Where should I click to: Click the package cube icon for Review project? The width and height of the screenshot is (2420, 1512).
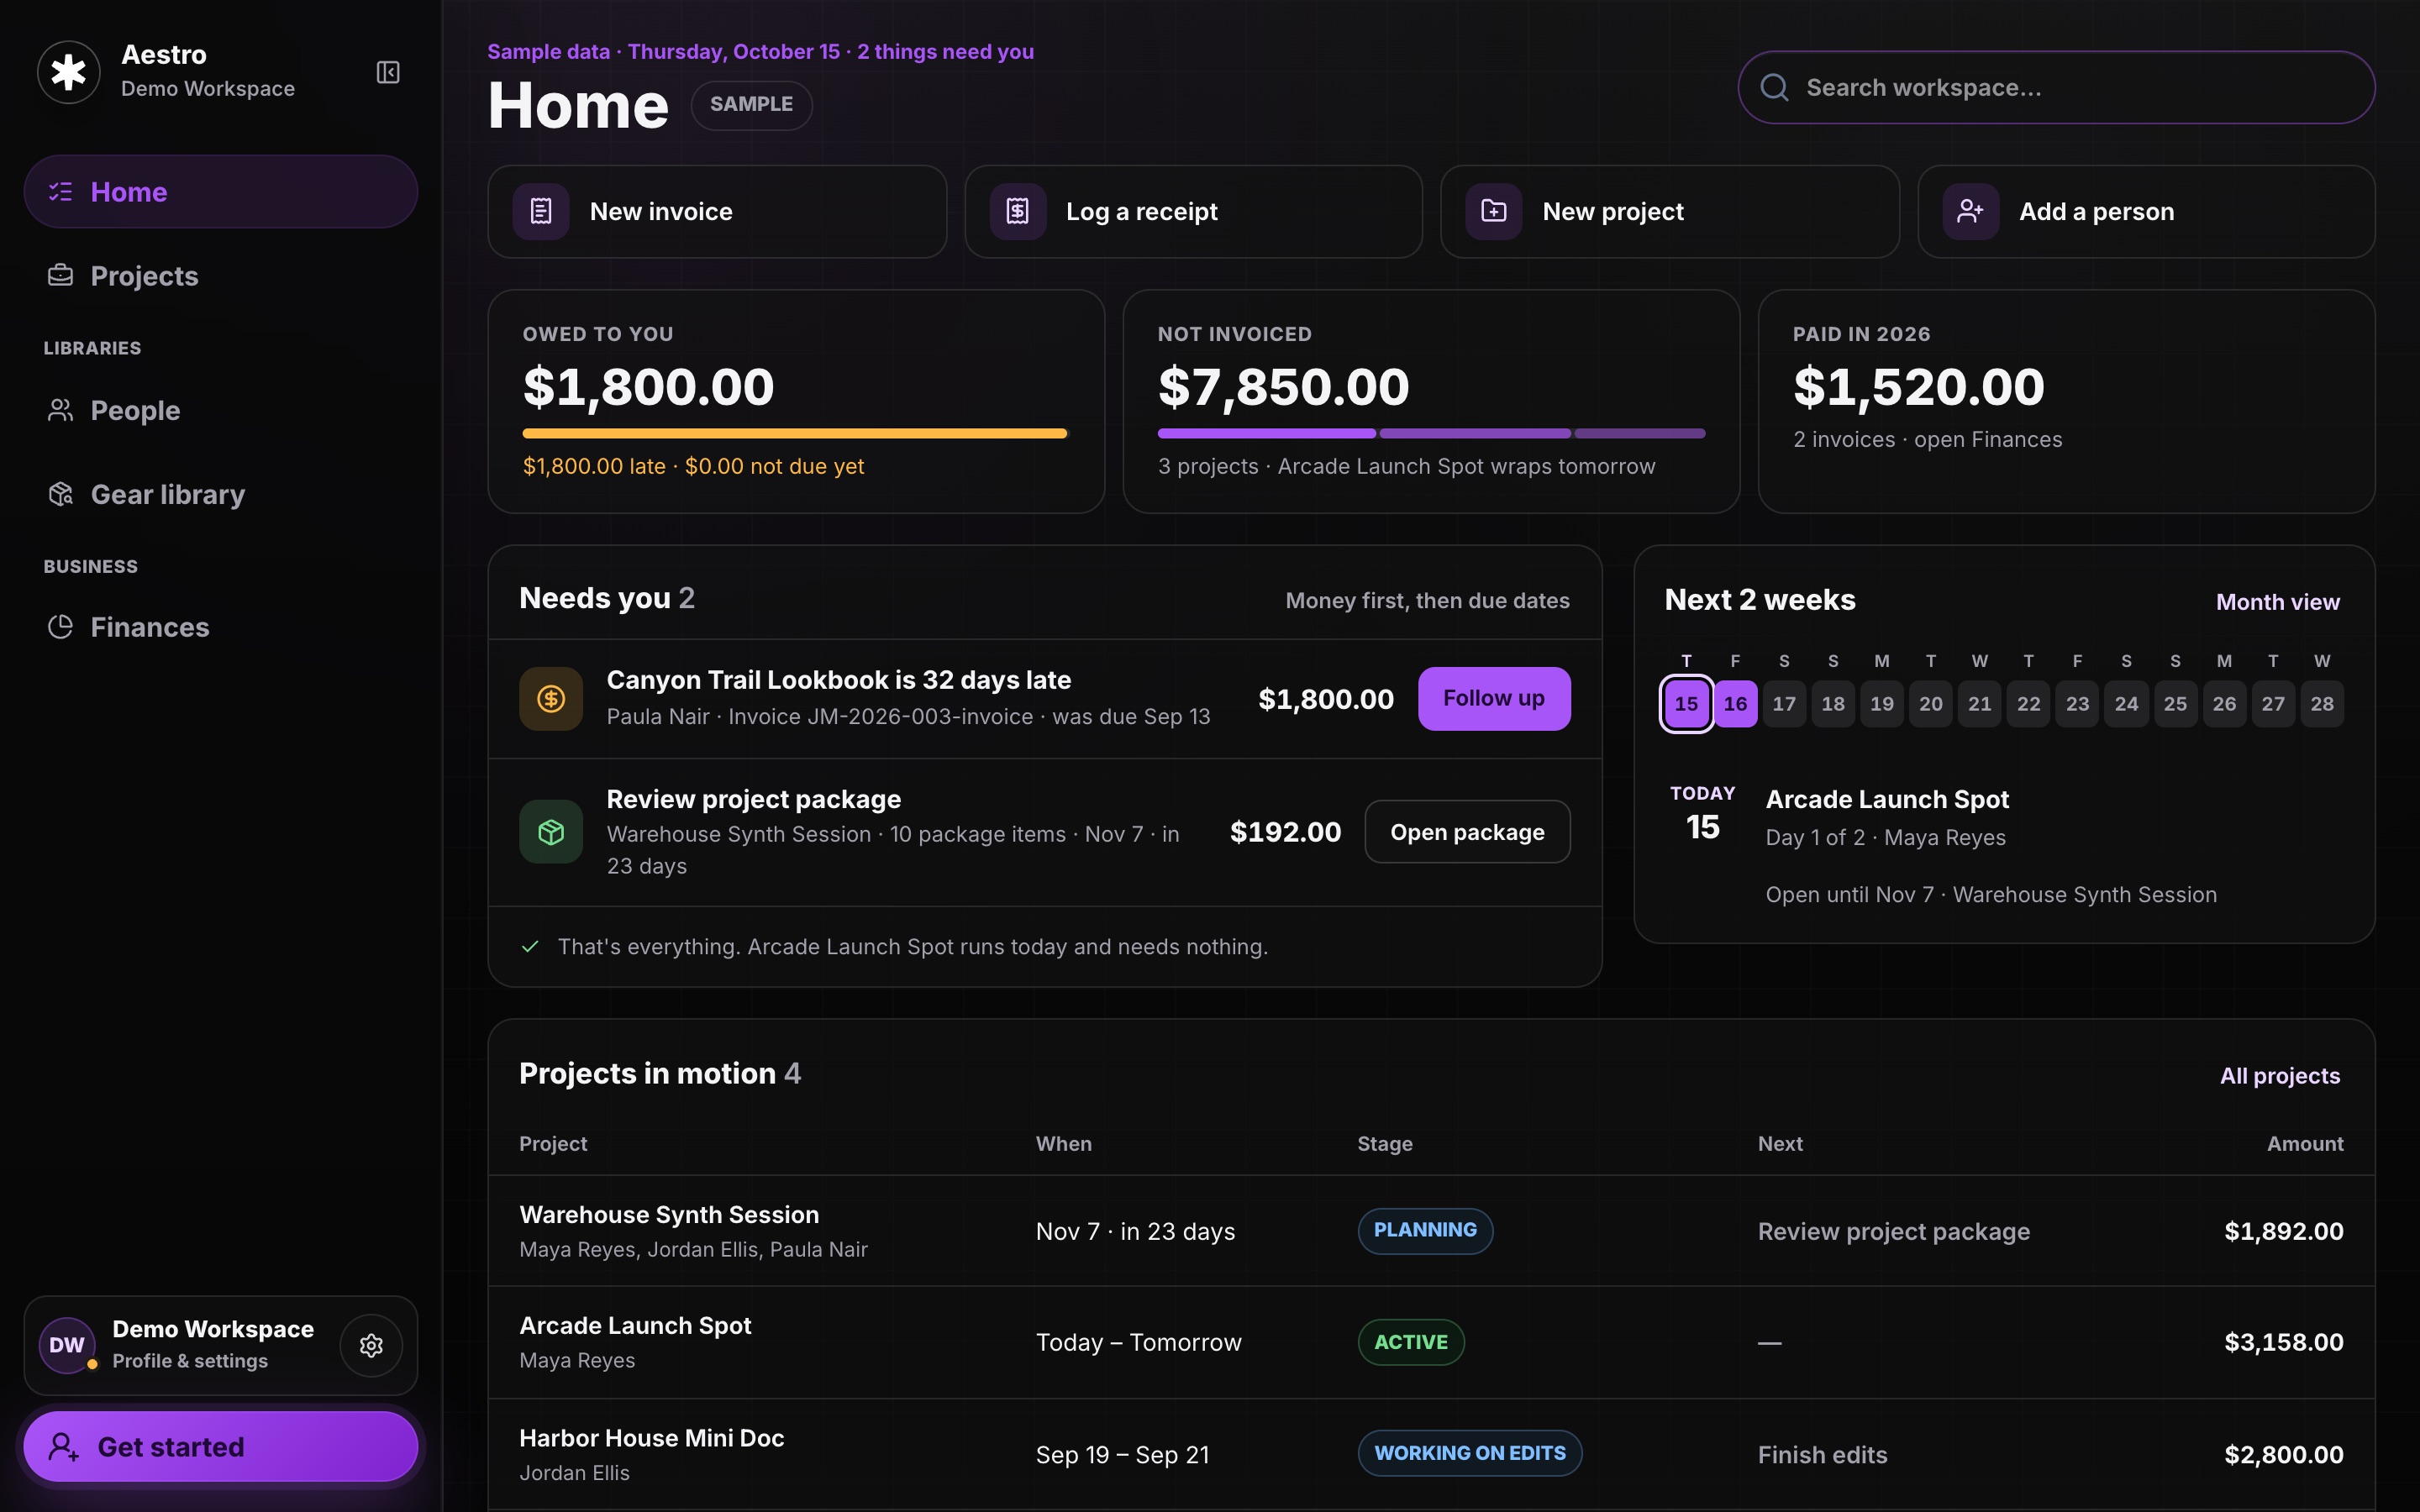coord(551,832)
